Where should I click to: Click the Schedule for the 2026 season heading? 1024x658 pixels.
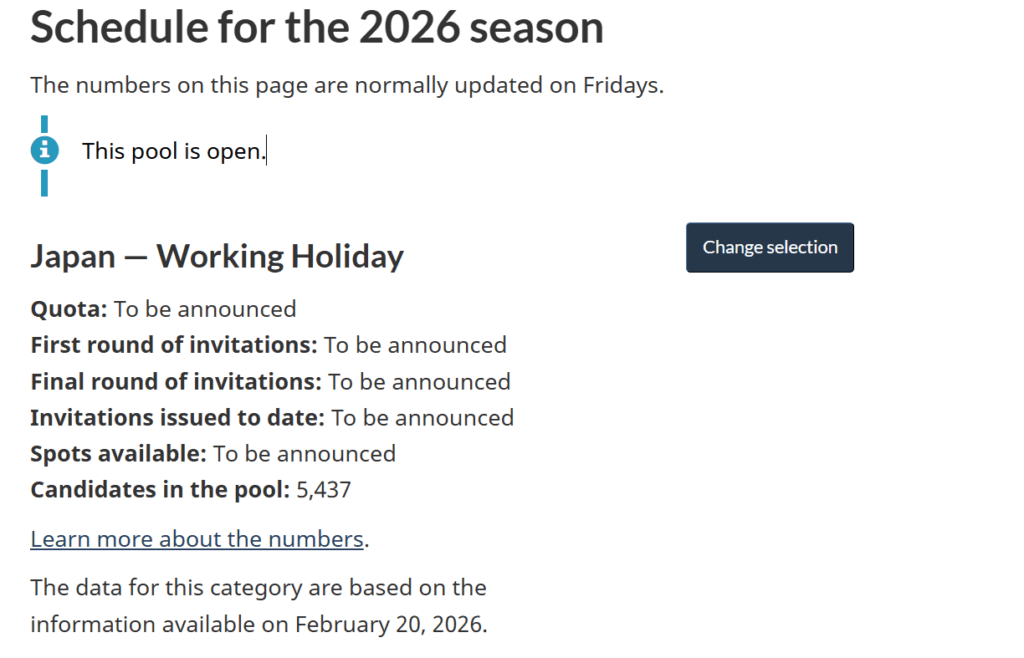317,27
